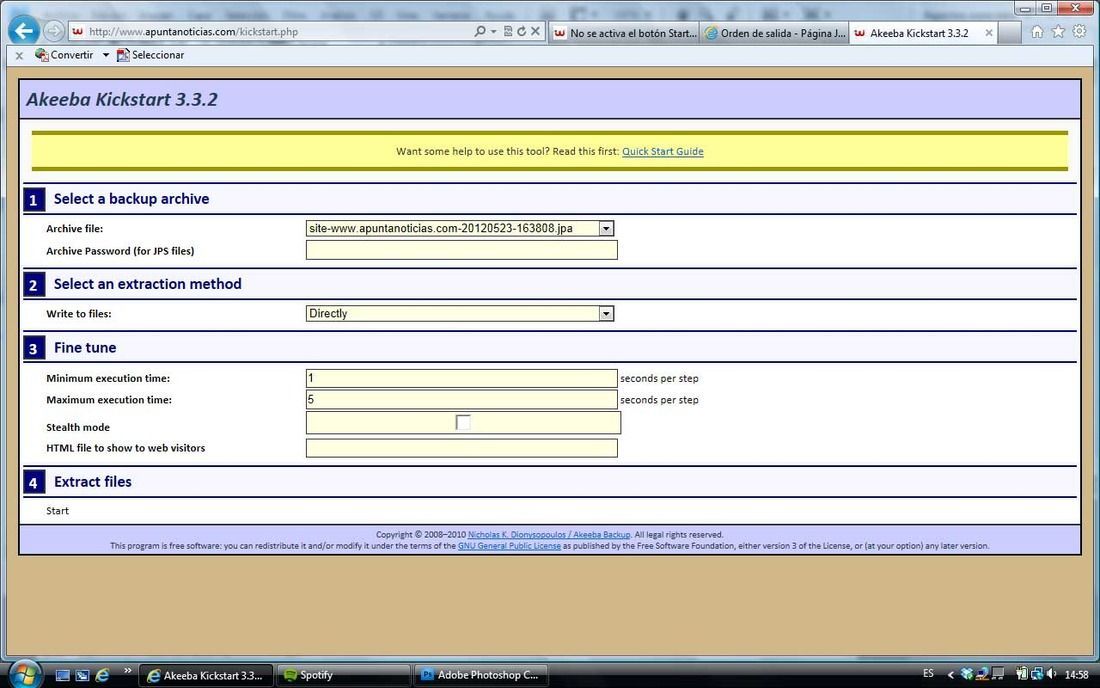Click the ES language indicator
Screen dimensions: 1100x688
(928, 673)
